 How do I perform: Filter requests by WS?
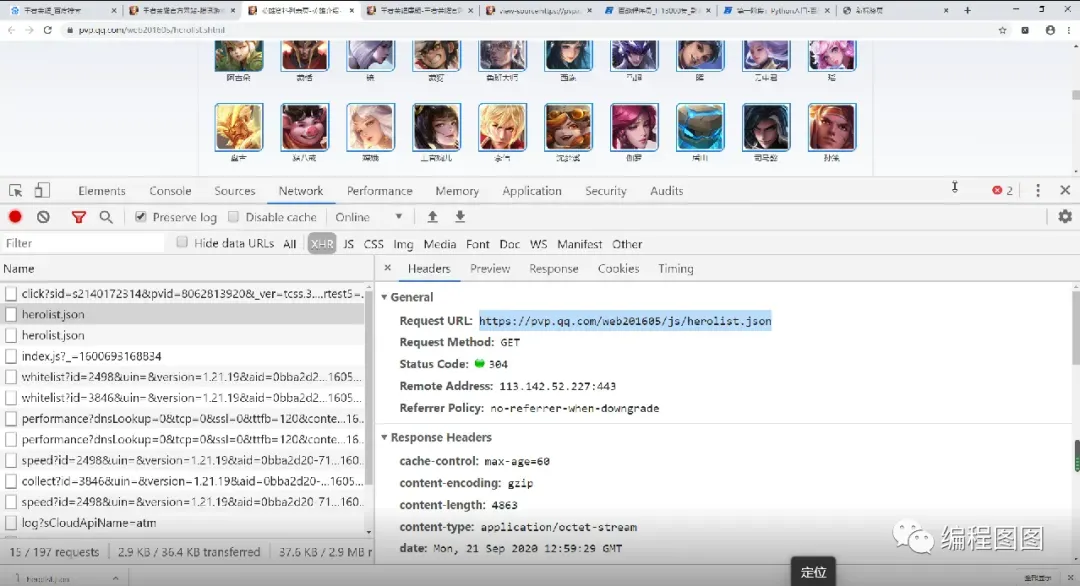539,244
